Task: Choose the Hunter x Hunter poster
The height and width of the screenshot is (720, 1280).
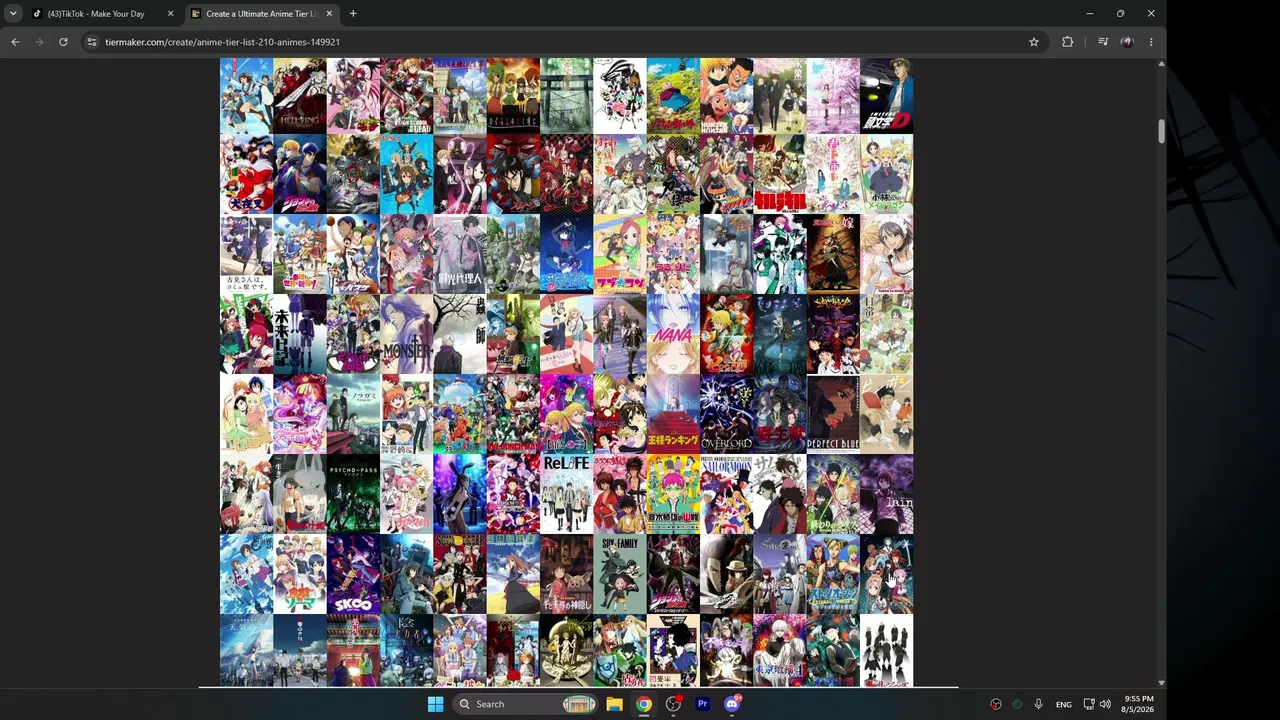Action: (727, 96)
